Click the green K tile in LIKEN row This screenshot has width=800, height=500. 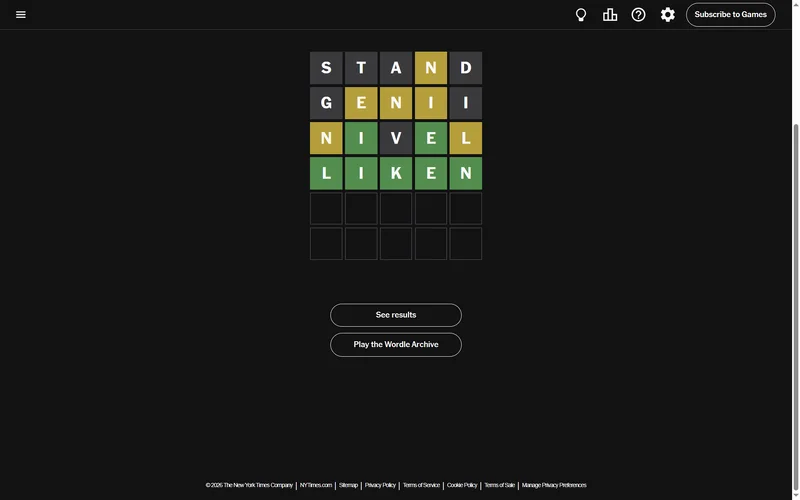click(x=396, y=173)
